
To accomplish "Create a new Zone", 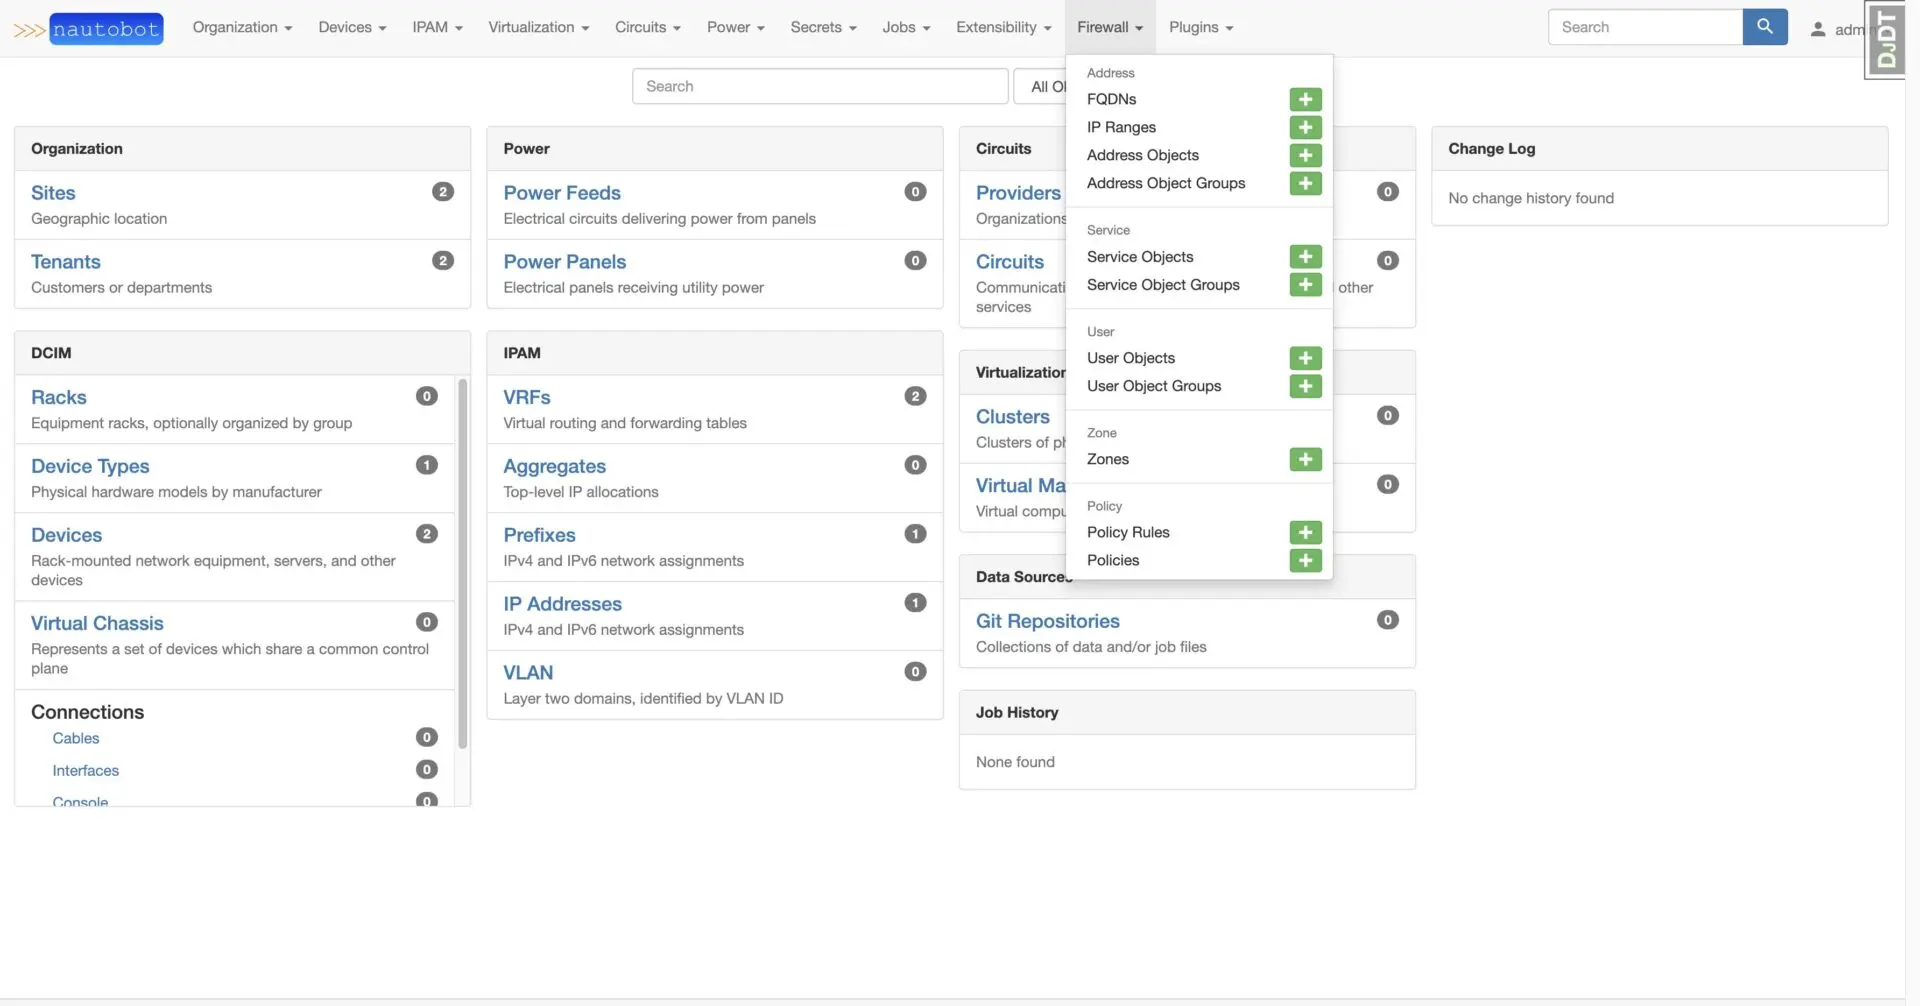I will 1305,459.
